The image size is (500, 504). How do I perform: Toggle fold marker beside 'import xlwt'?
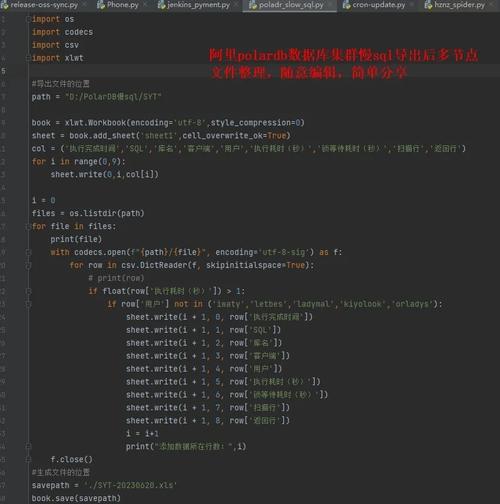[x=28, y=58]
